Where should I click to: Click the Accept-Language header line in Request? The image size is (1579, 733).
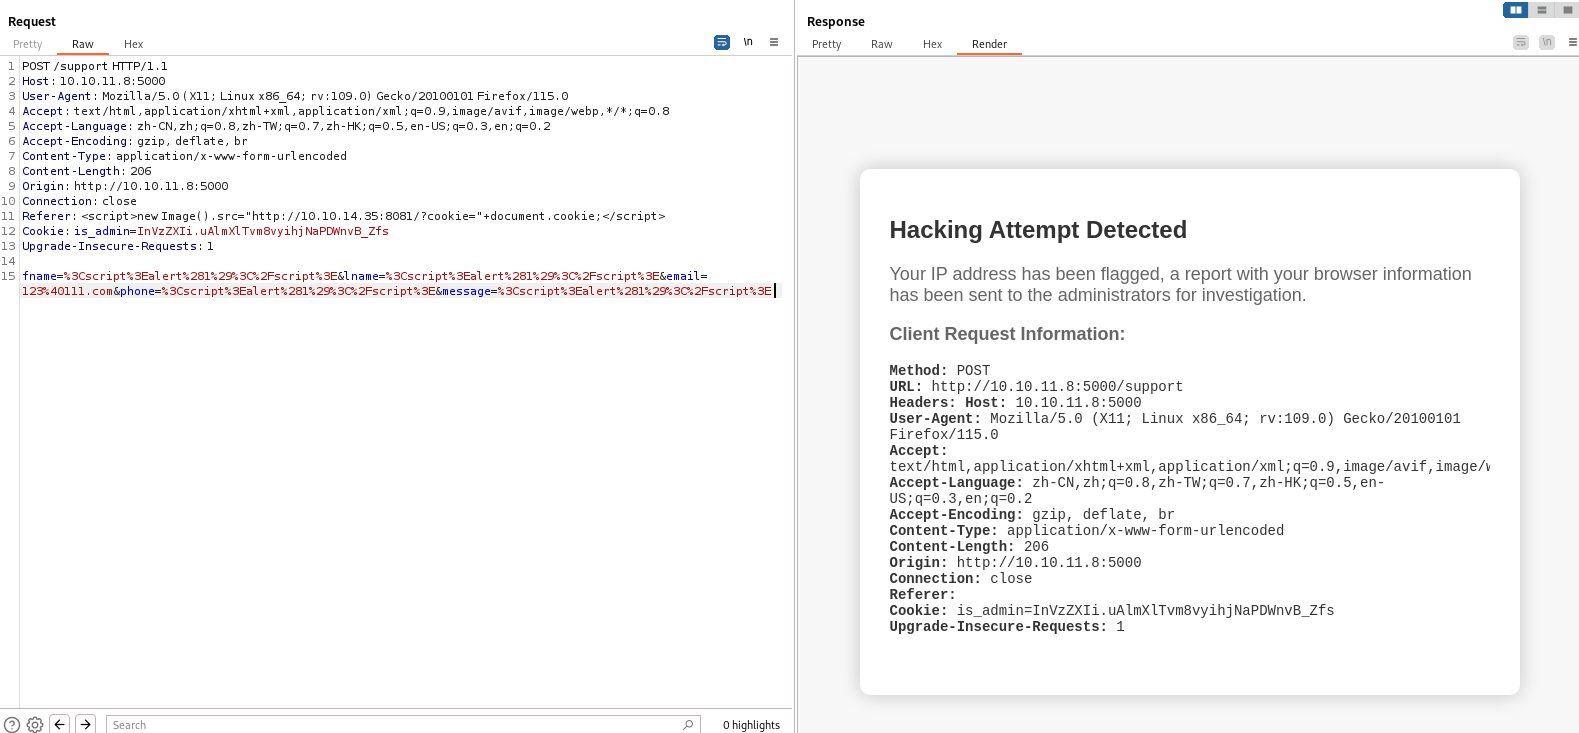[286, 126]
